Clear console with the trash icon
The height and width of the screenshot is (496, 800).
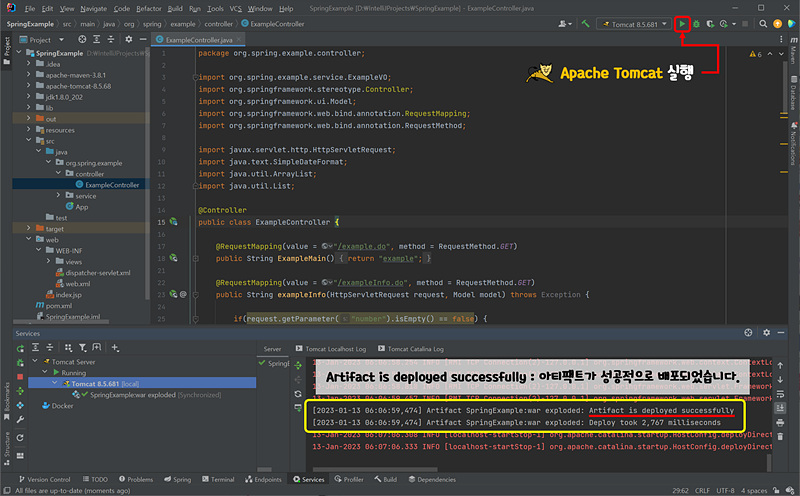point(780,436)
